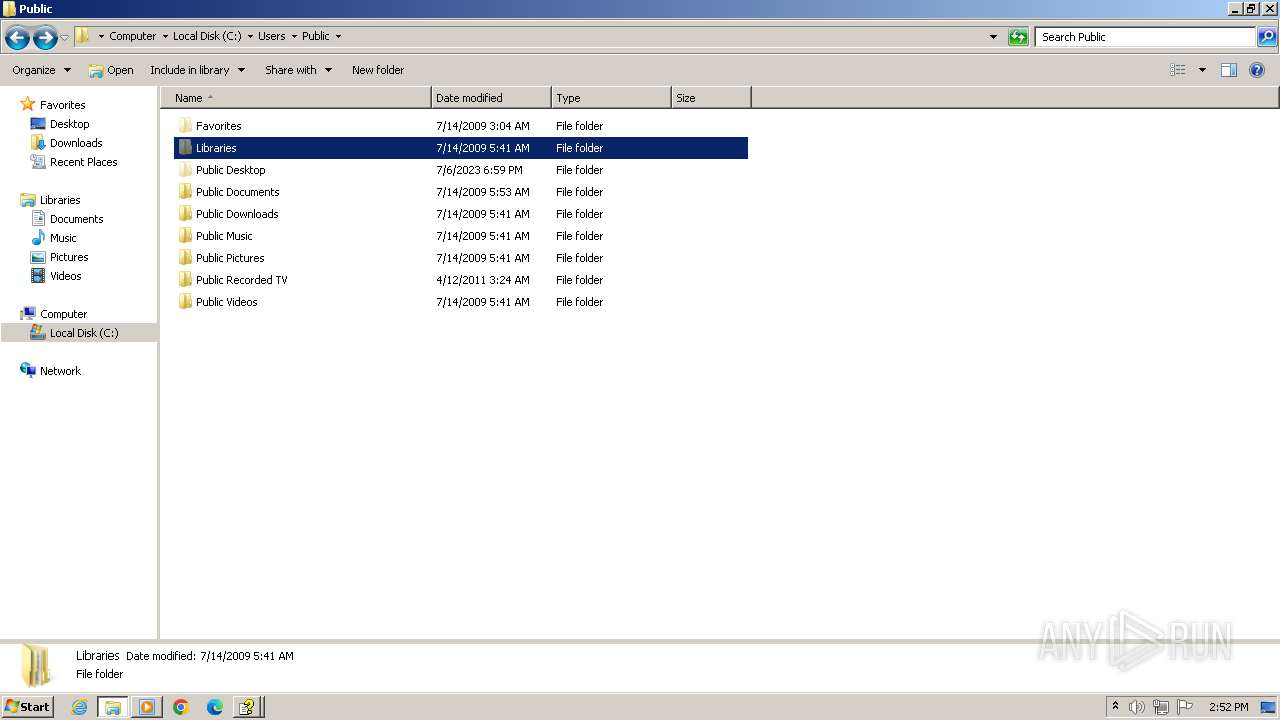Screen dimensions: 1280x720
Task: Click the taskbar clock showing 2:52 PM
Action: (x=1228, y=707)
